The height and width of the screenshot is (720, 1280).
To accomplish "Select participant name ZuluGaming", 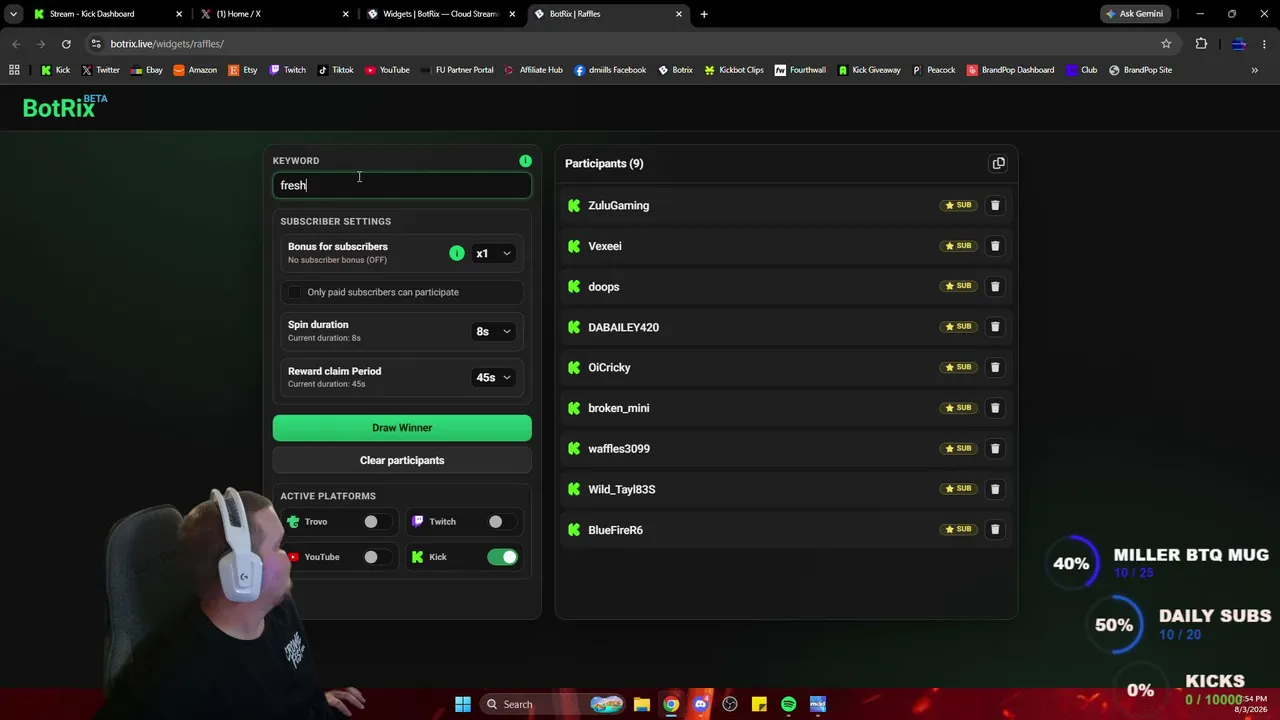I will 619,205.
